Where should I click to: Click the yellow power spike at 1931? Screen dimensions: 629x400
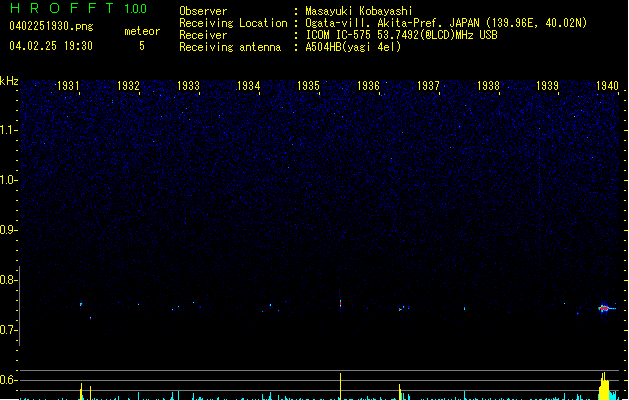click(81, 391)
